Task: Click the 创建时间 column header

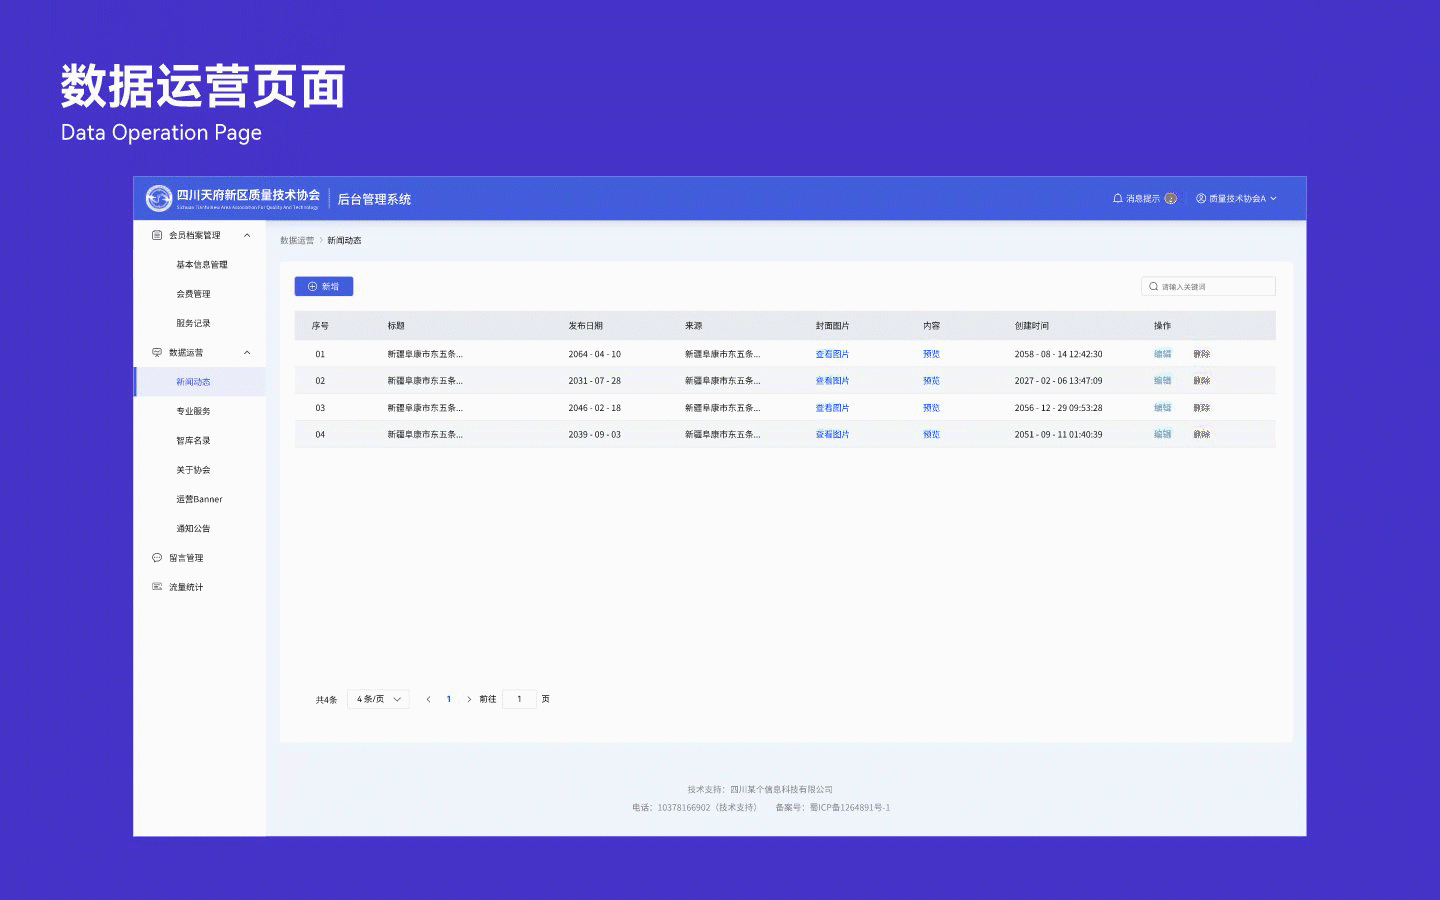Action: (x=1031, y=326)
